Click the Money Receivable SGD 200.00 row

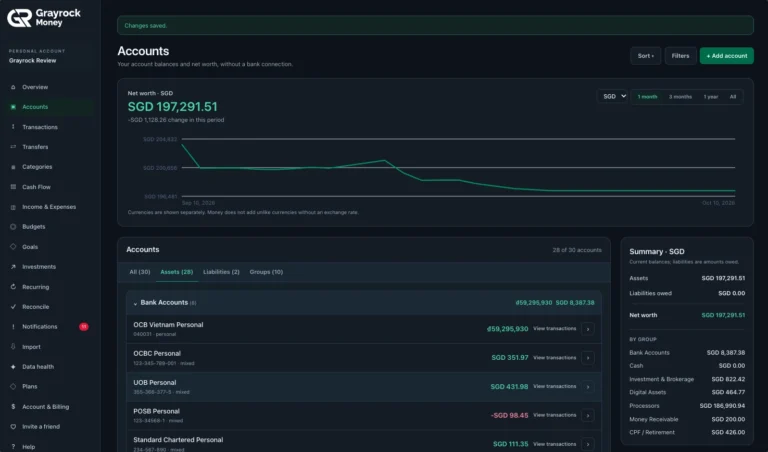point(687,419)
